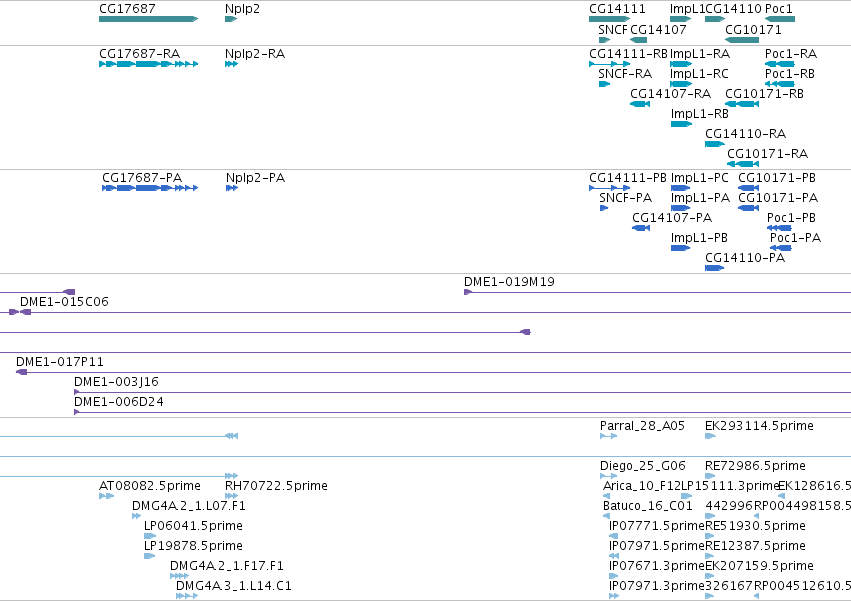This screenshot has height=601, width=851.
Task: Select protein label "SNCF-PA"
Action: 626,198
